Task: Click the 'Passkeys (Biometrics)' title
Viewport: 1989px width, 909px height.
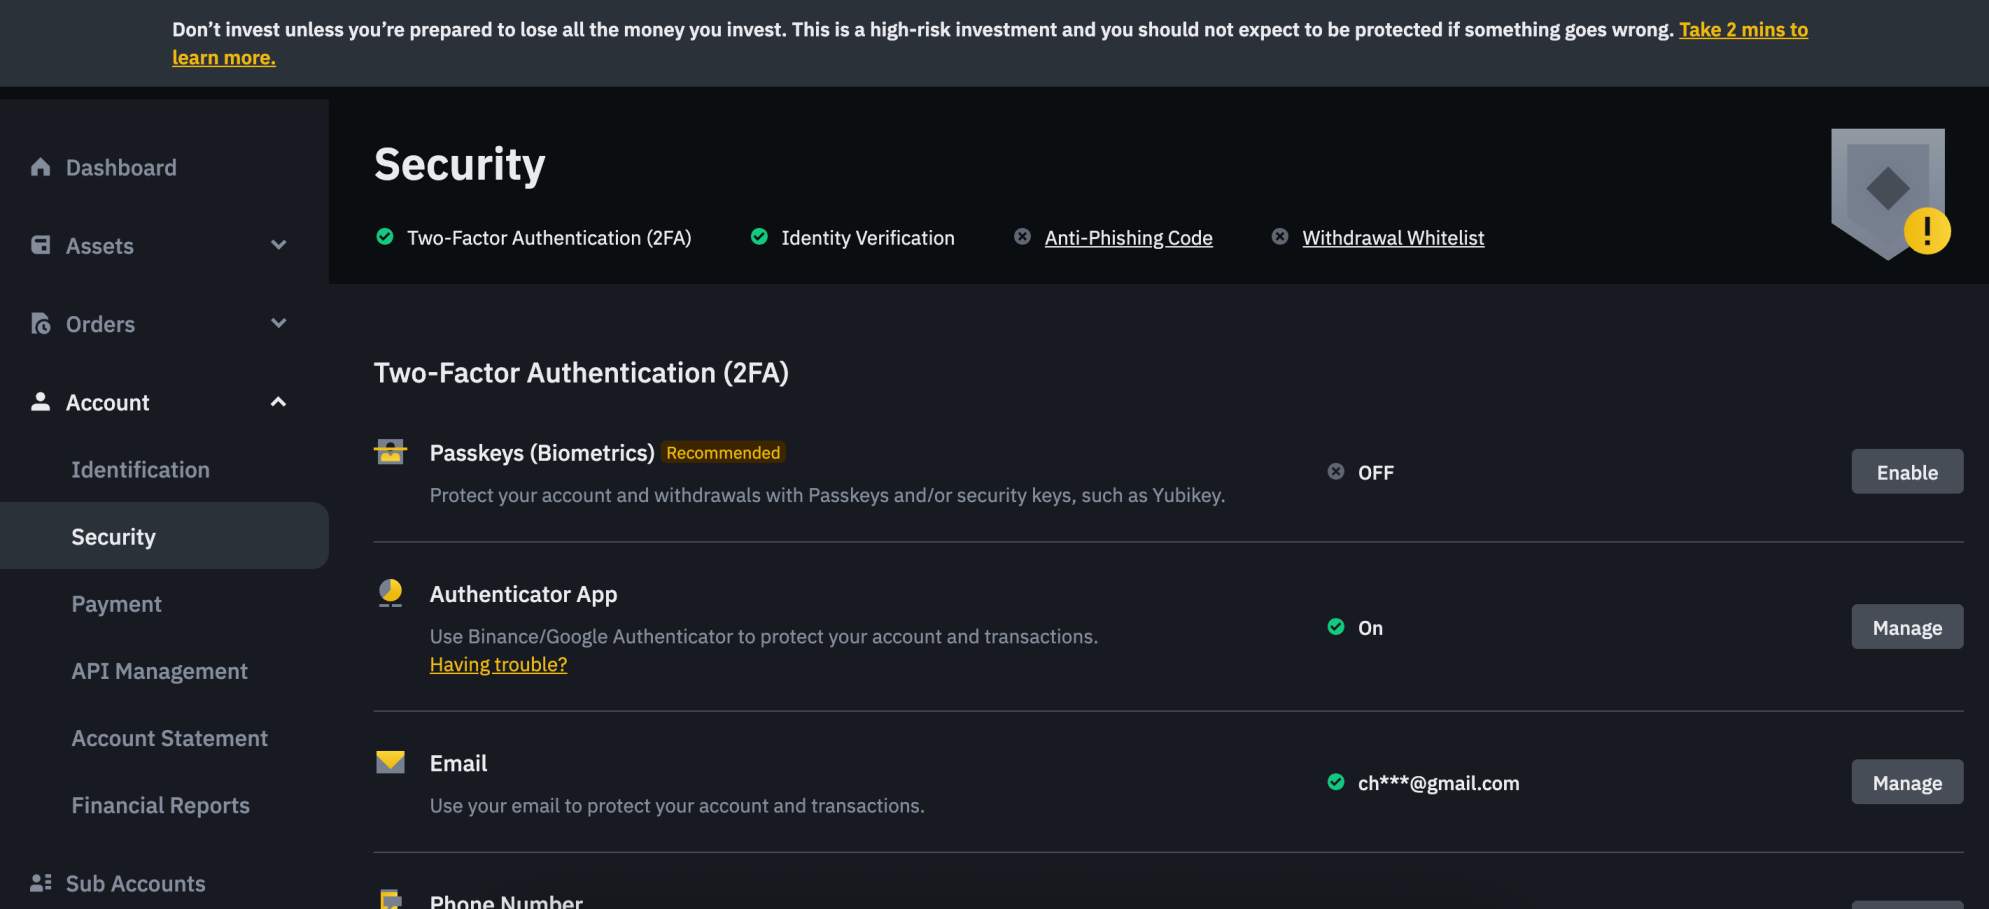Action: pos(542,453)
